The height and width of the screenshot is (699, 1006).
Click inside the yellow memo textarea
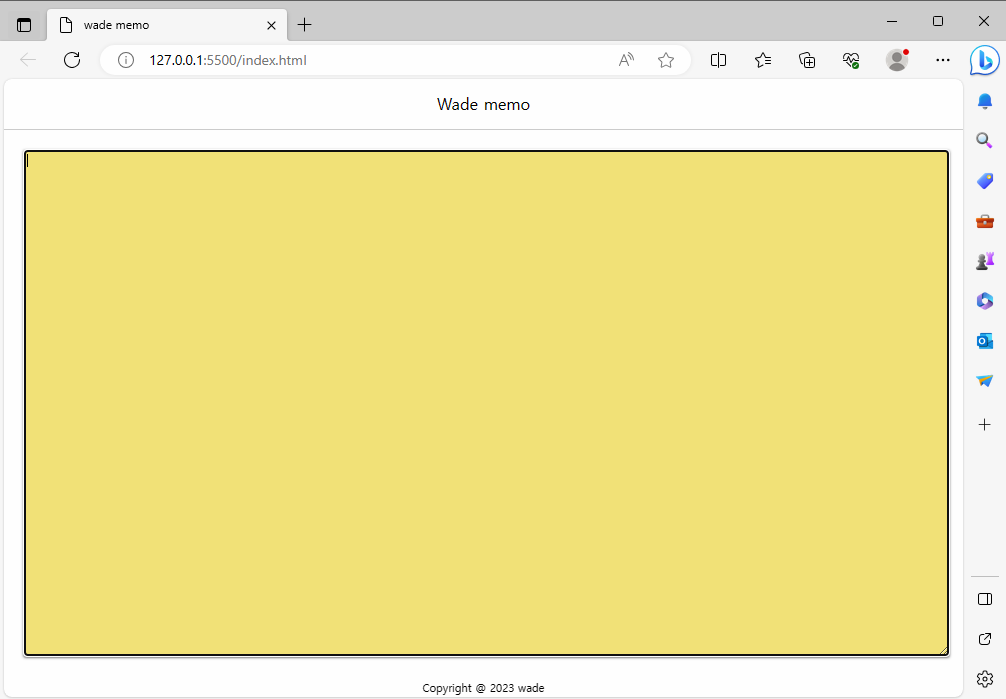click(x=486, y=403)
